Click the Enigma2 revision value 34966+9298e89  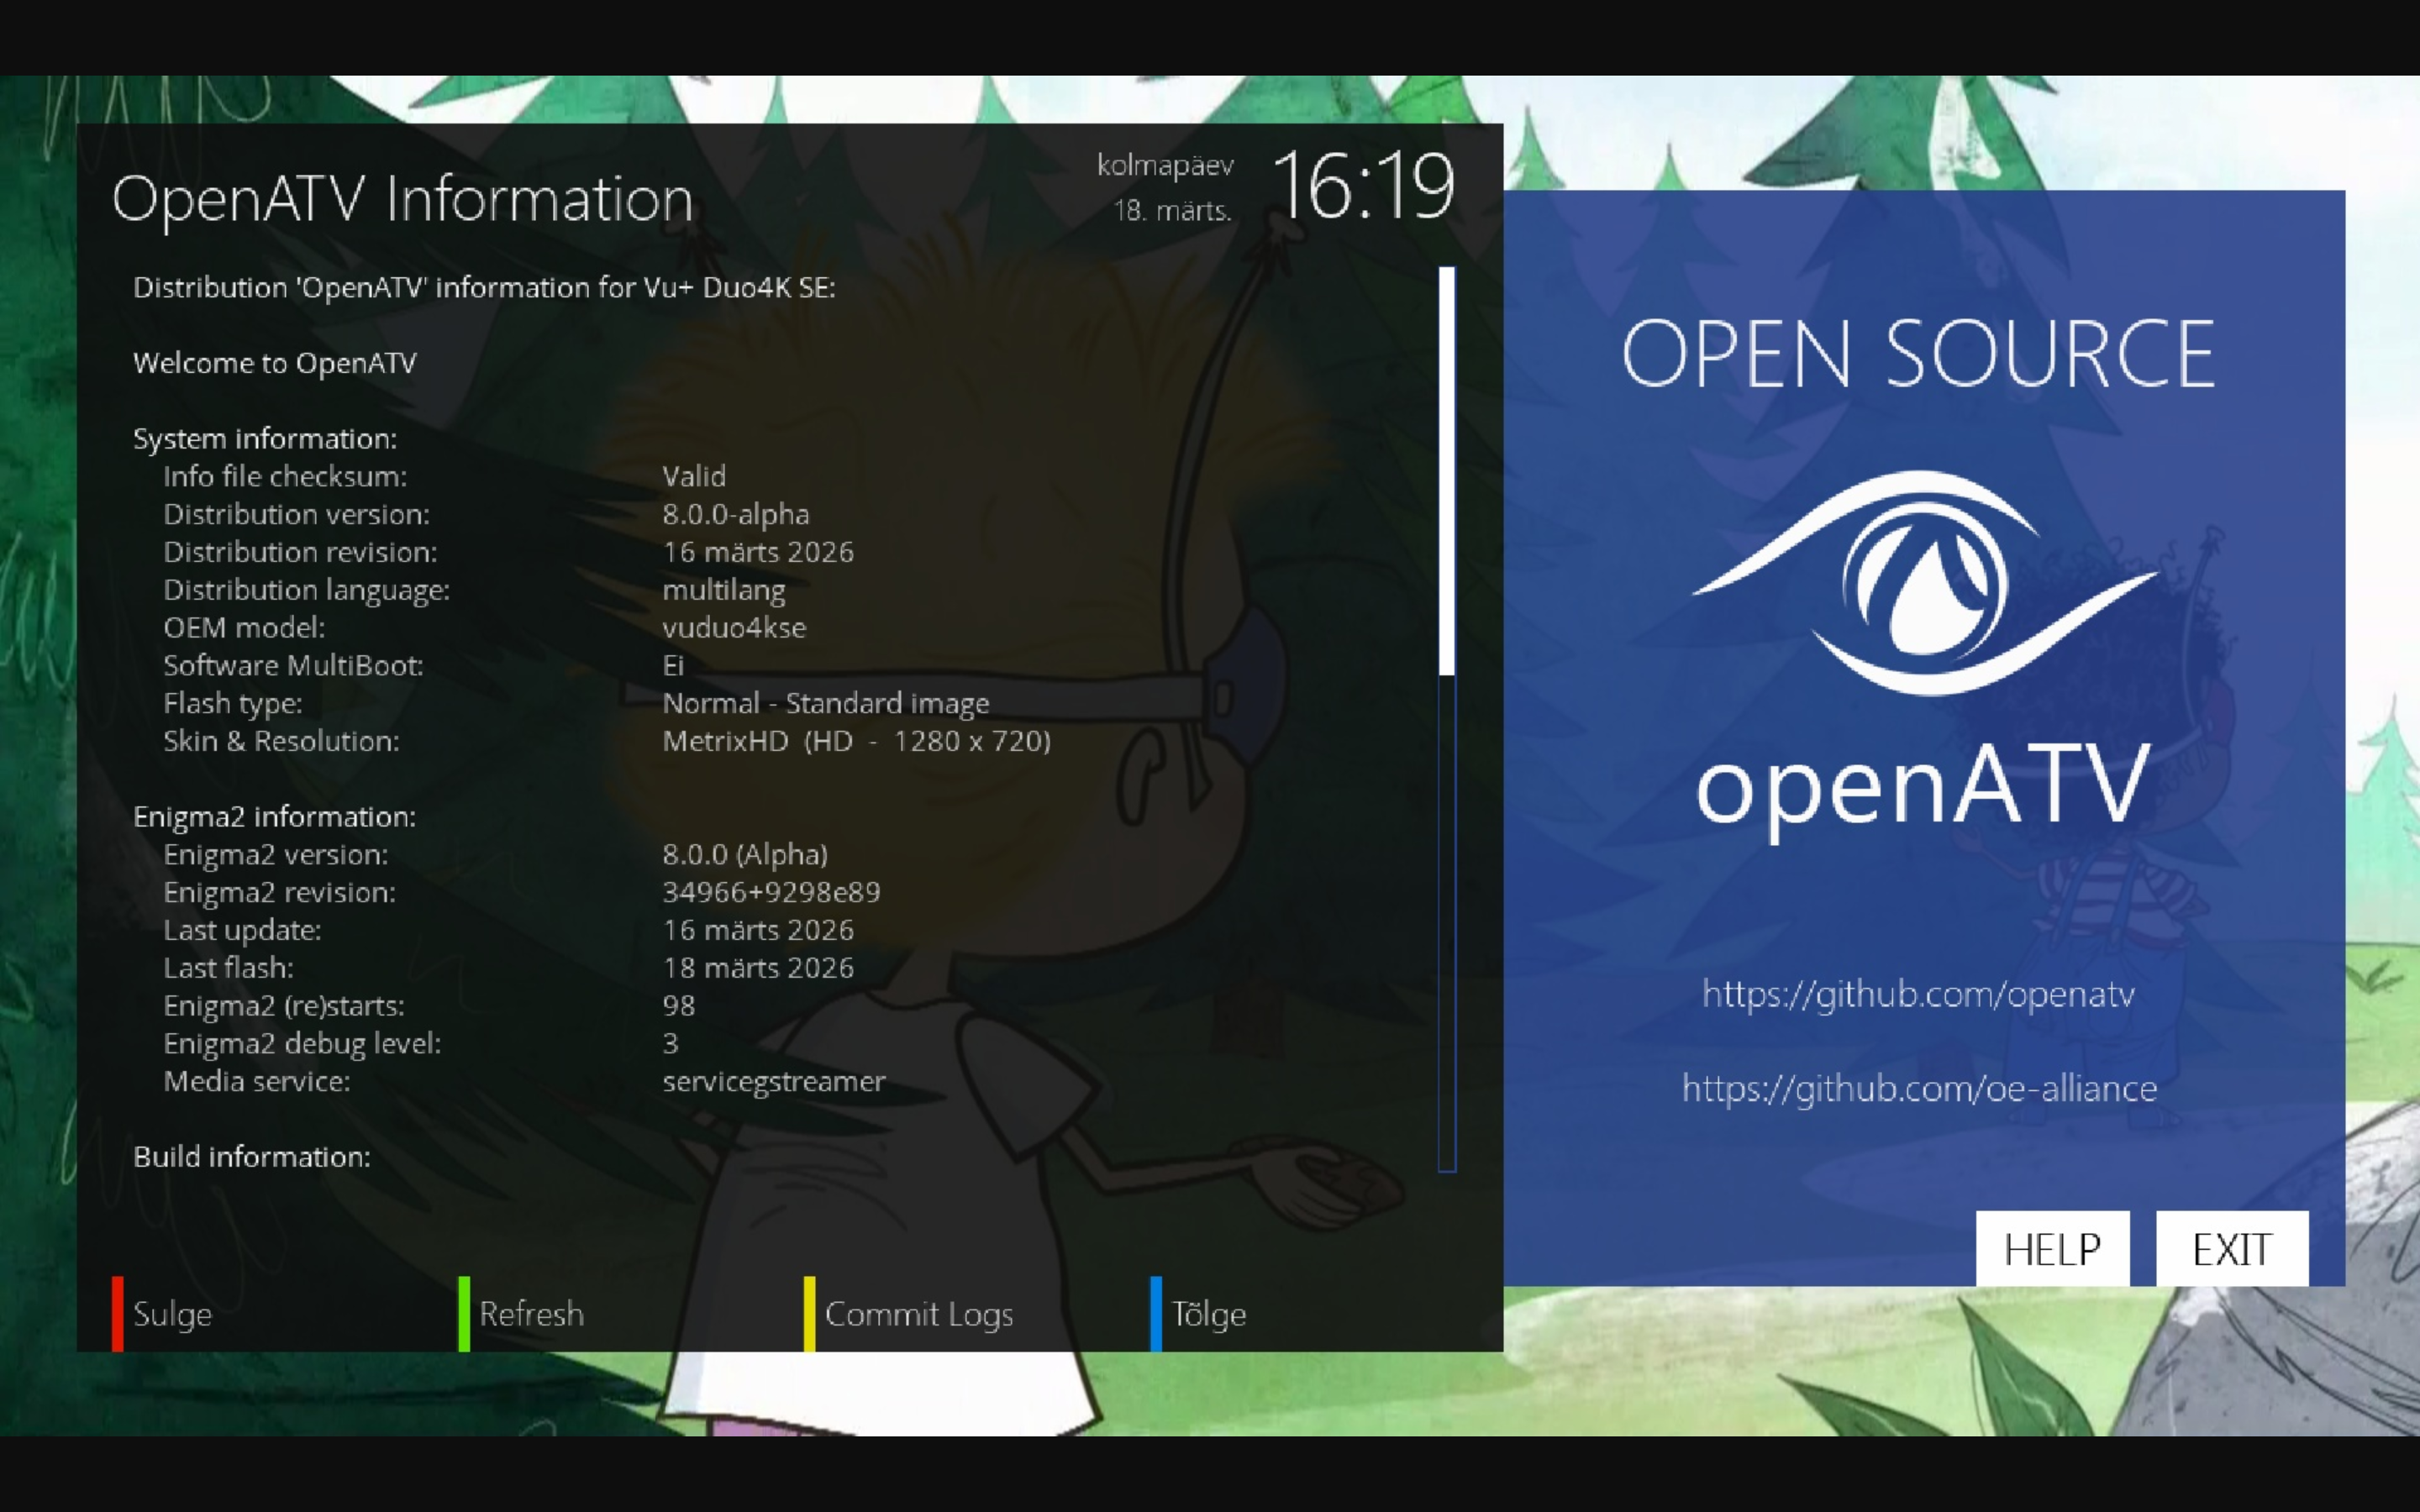click(771, 892)
